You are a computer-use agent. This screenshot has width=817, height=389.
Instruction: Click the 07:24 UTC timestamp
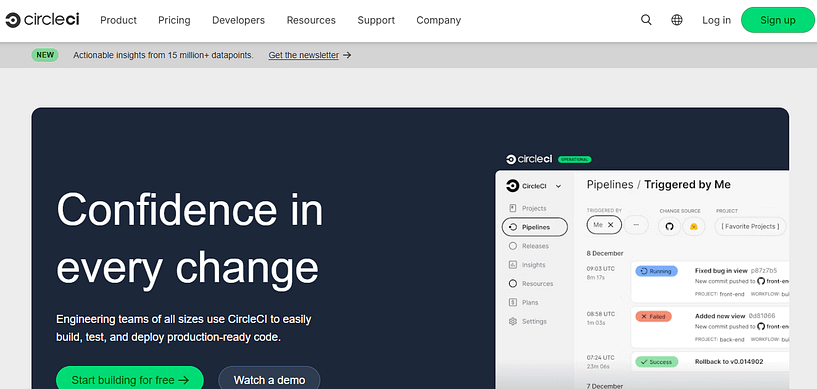click(601, 359)
